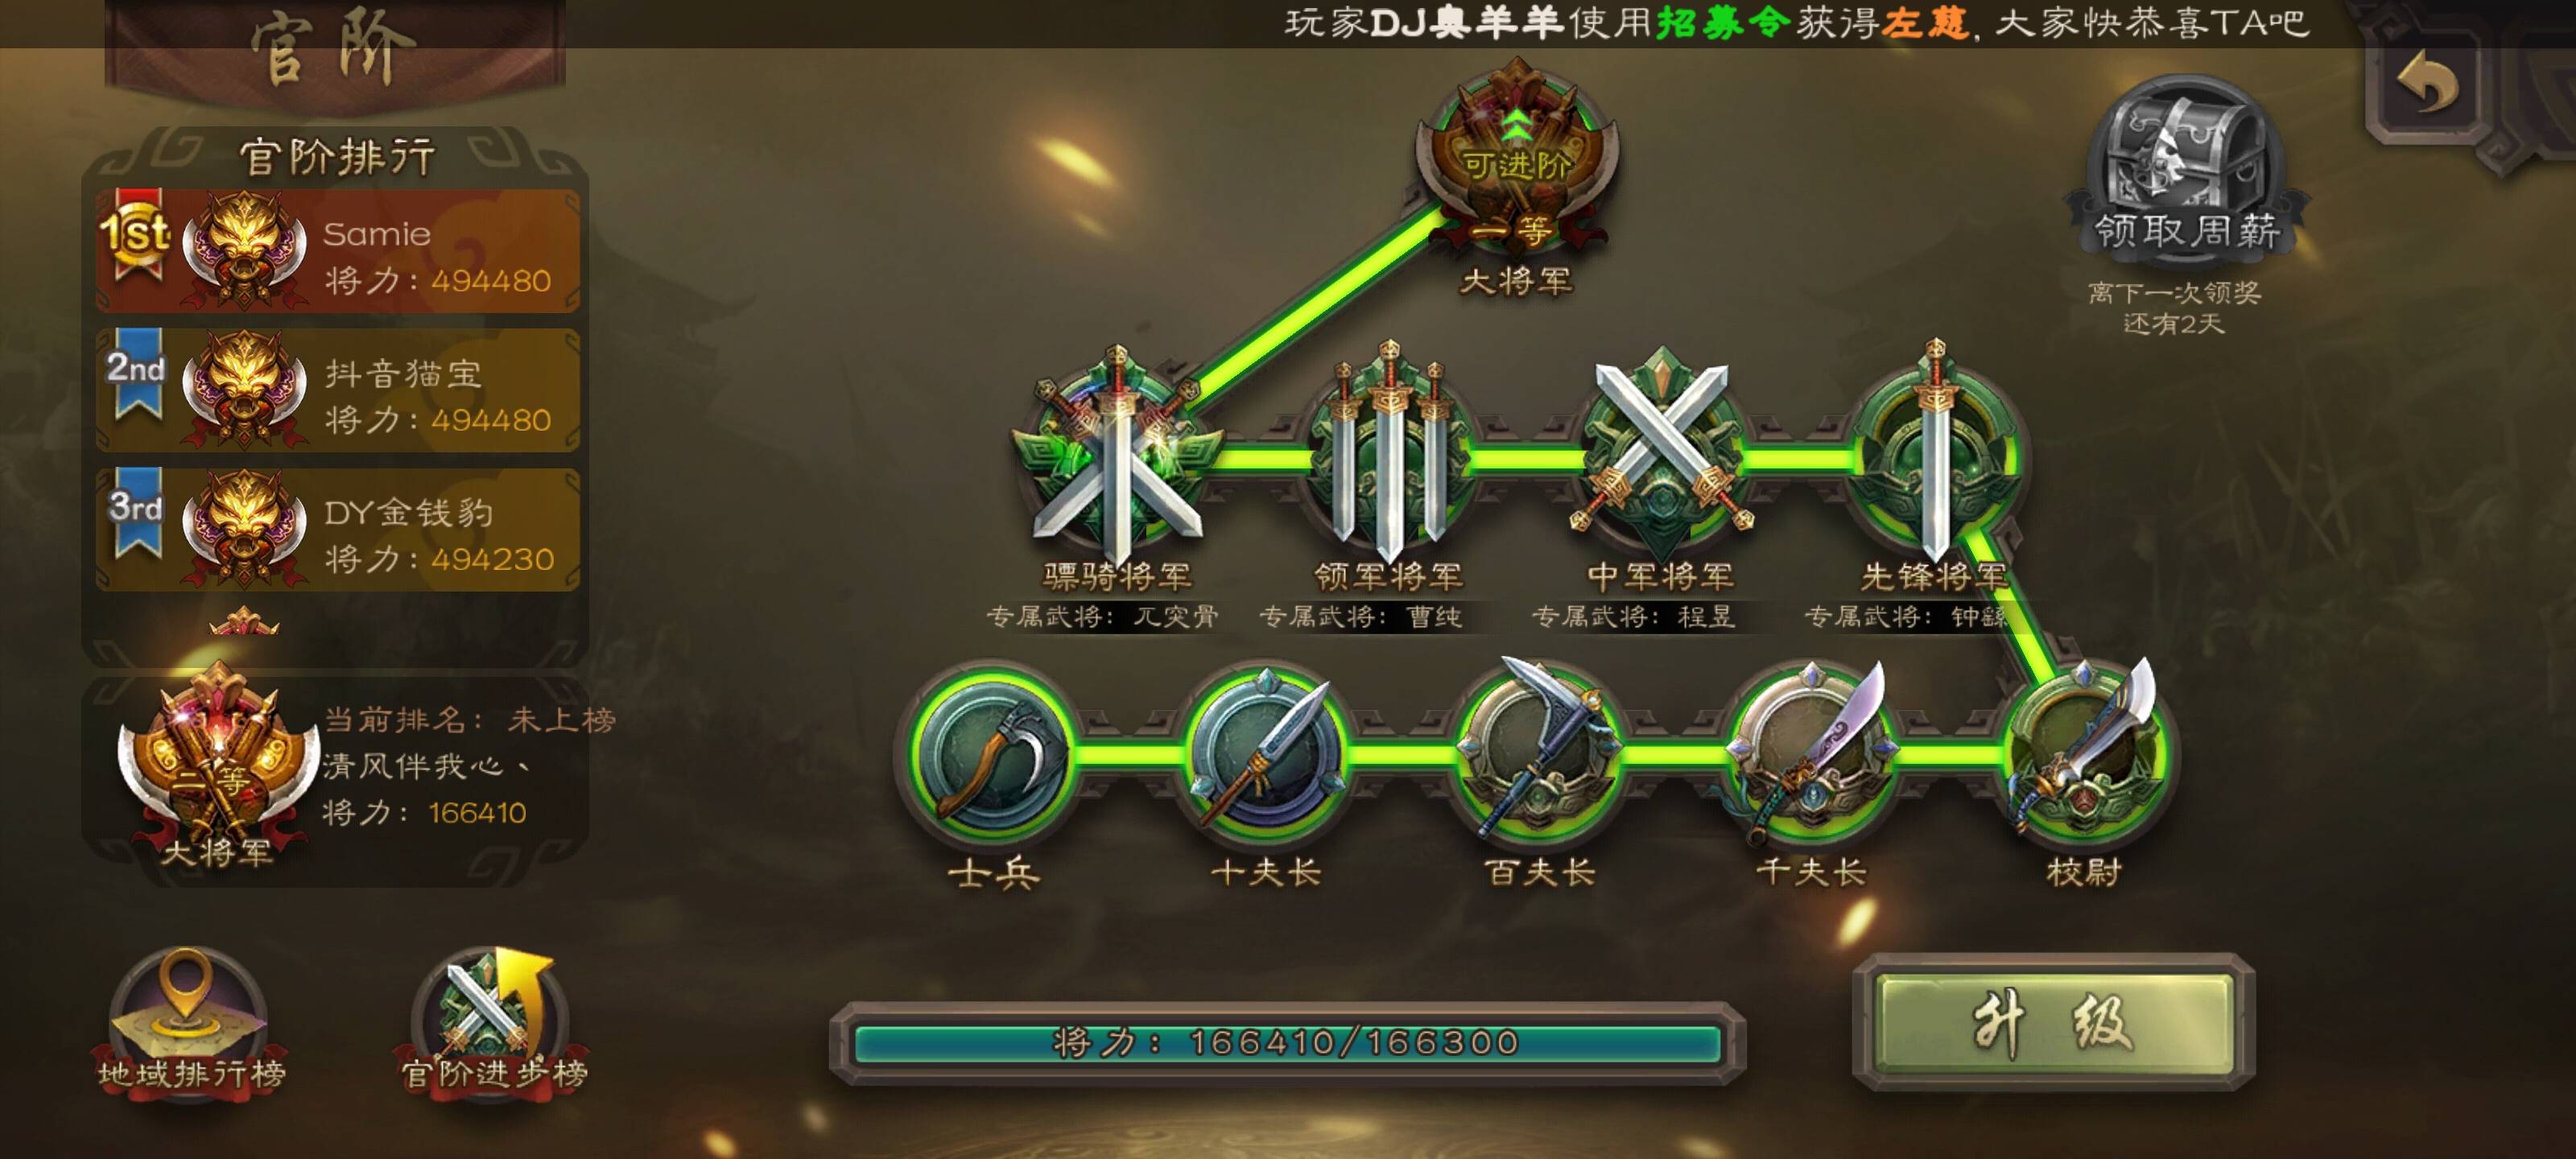Click the 升级 upgrade button
Viewport: 2576px width, 1159px height.
pos(2053,1021)
